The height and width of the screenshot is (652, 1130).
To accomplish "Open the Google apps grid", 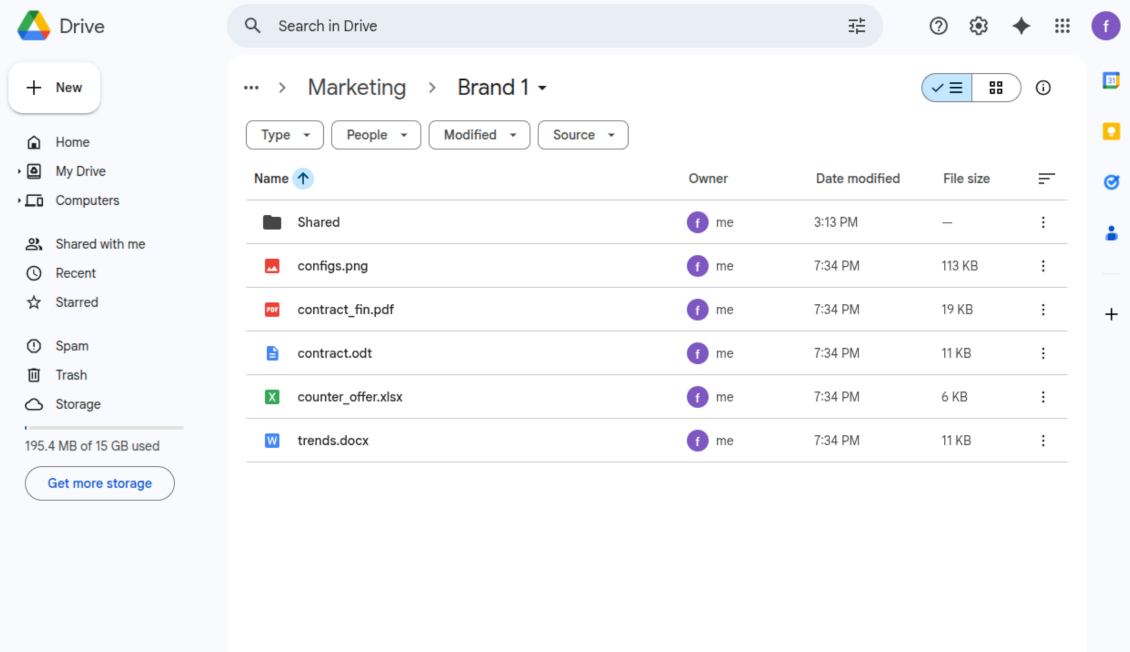I will tap(1062, 26).
